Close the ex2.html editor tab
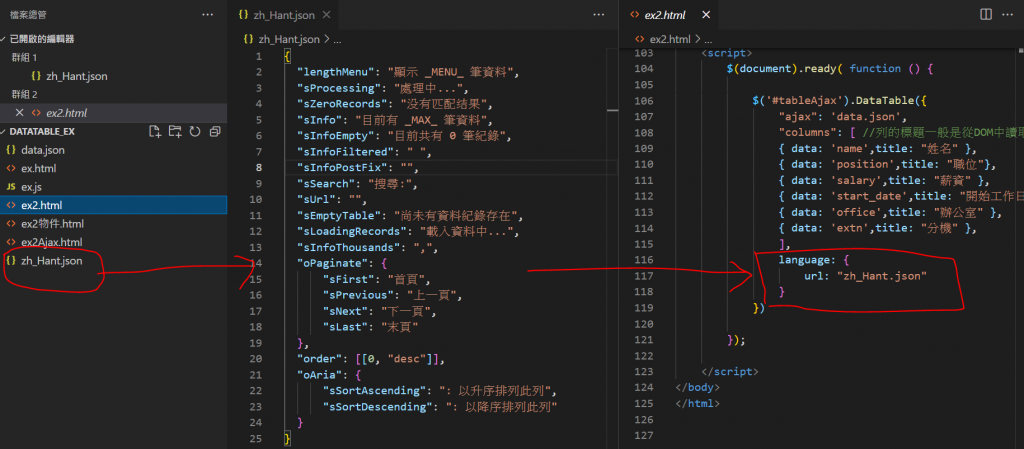 click(x=706, y=14)
